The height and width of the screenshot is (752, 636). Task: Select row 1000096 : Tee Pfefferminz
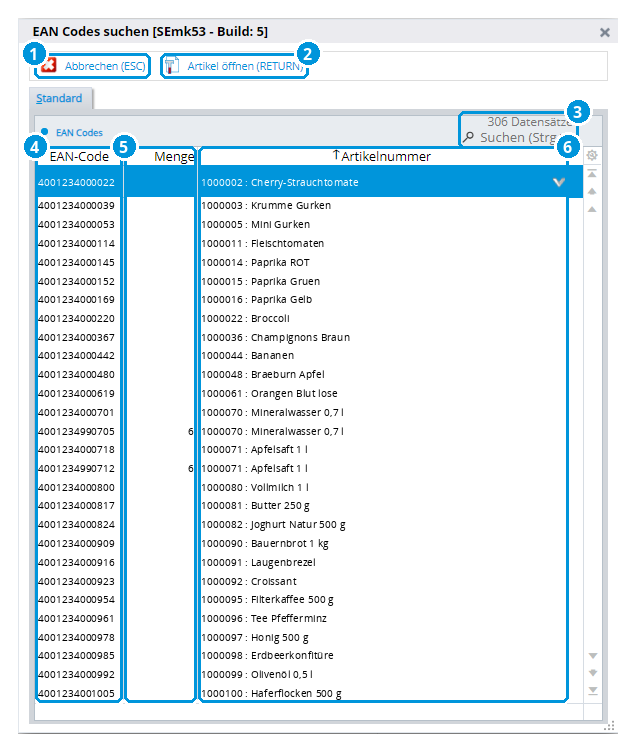coord(309,619)
